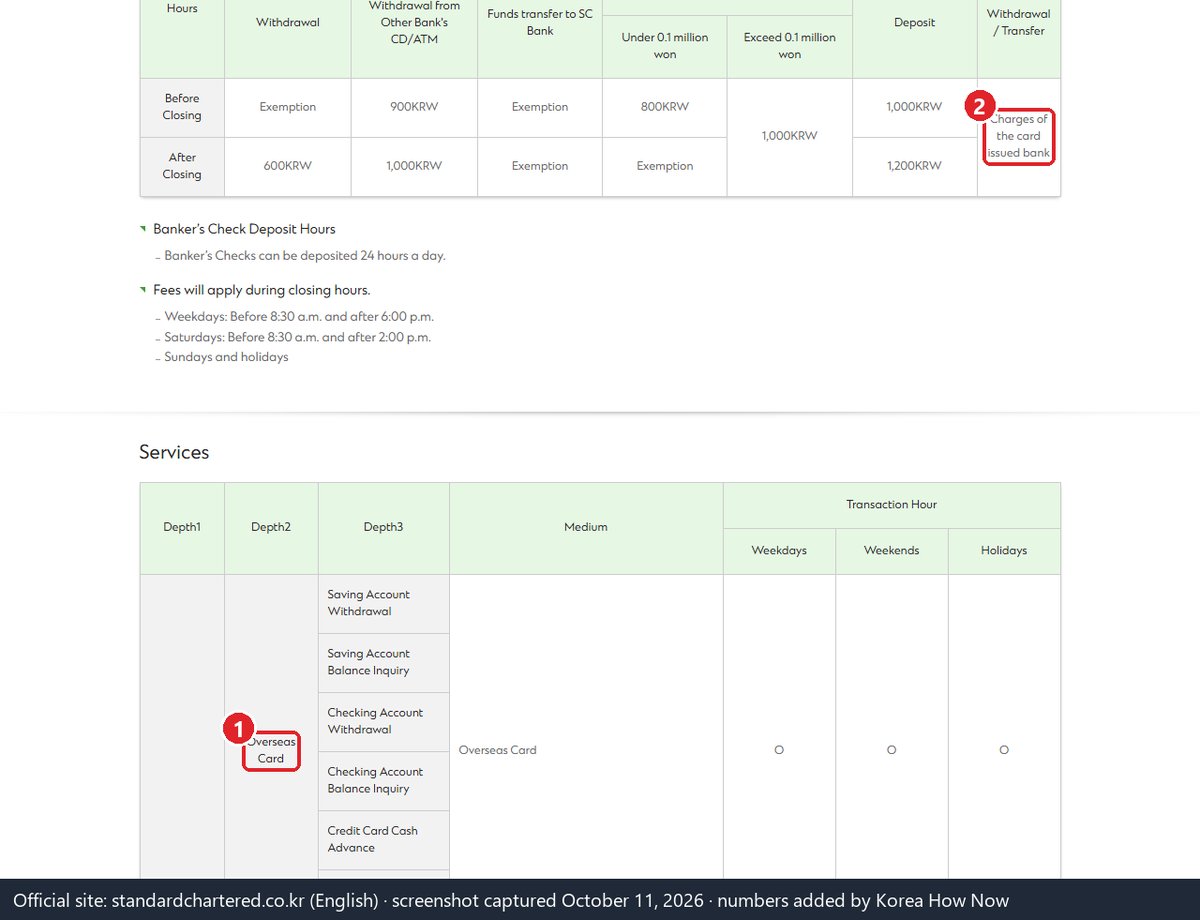This screenshot has height=920, width=1200.
Task: Click After Closing 1,000KRW Other Bank's CD/ATM cell
Action: click(x=414, y=166)
